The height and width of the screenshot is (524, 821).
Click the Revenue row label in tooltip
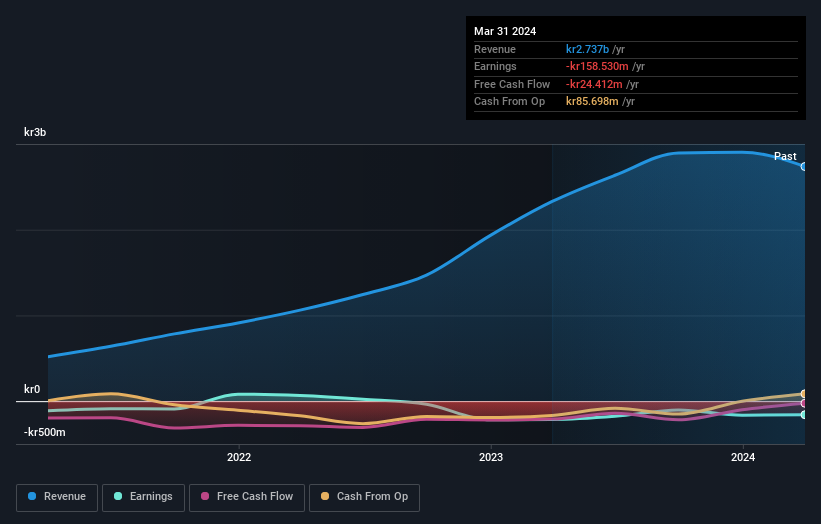tap(495, 49)
